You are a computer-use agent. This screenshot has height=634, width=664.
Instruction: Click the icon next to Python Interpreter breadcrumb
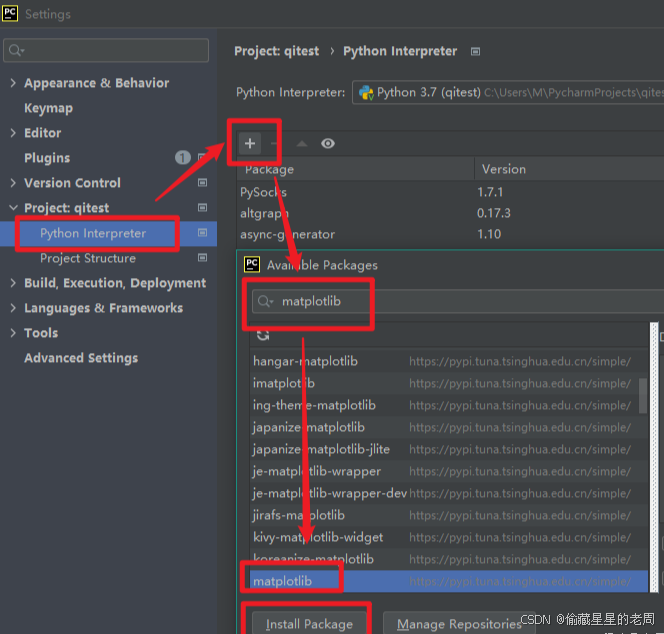(476, 52)
